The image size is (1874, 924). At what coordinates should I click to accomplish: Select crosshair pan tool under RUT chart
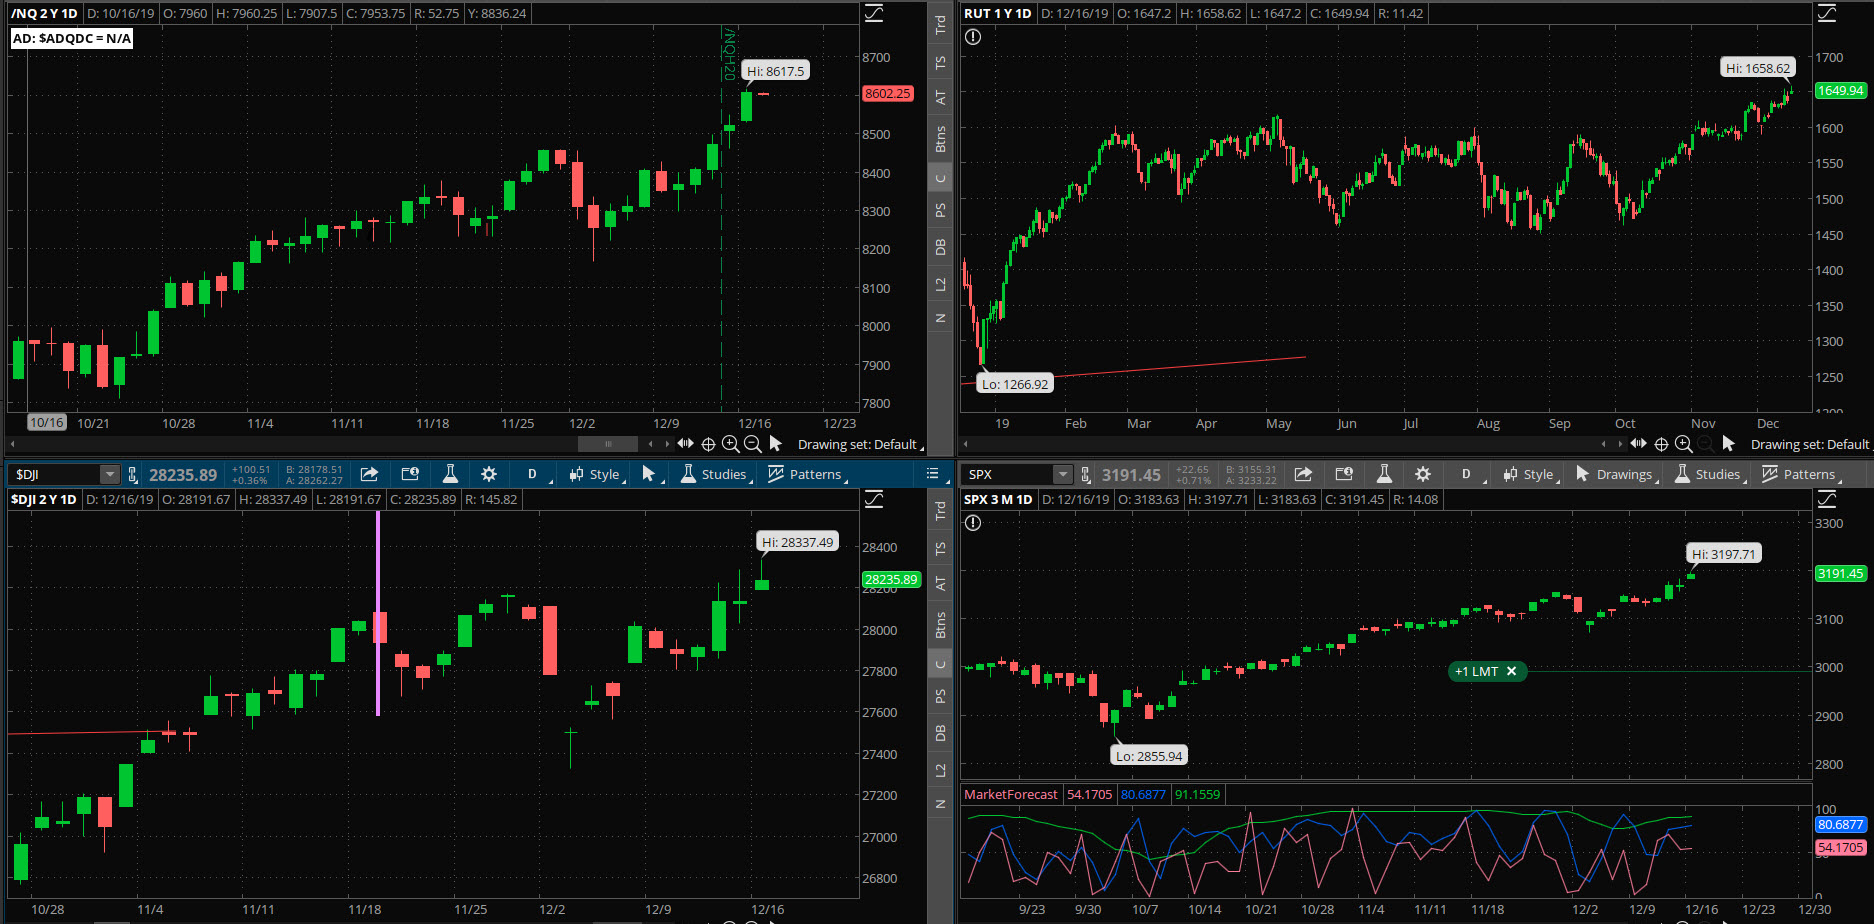pos(1661,444)
